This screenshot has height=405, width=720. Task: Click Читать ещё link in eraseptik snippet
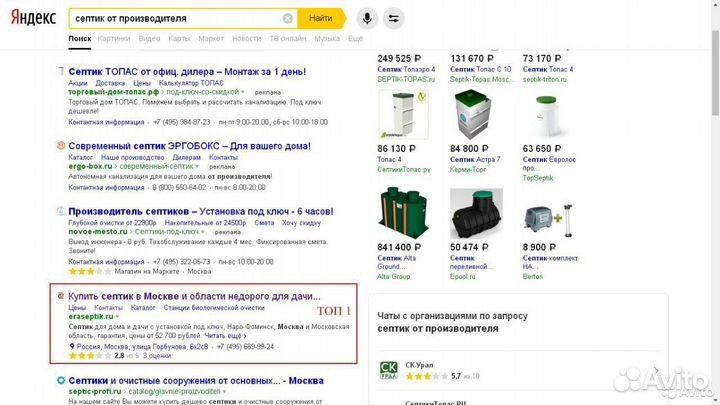point(225,336)
